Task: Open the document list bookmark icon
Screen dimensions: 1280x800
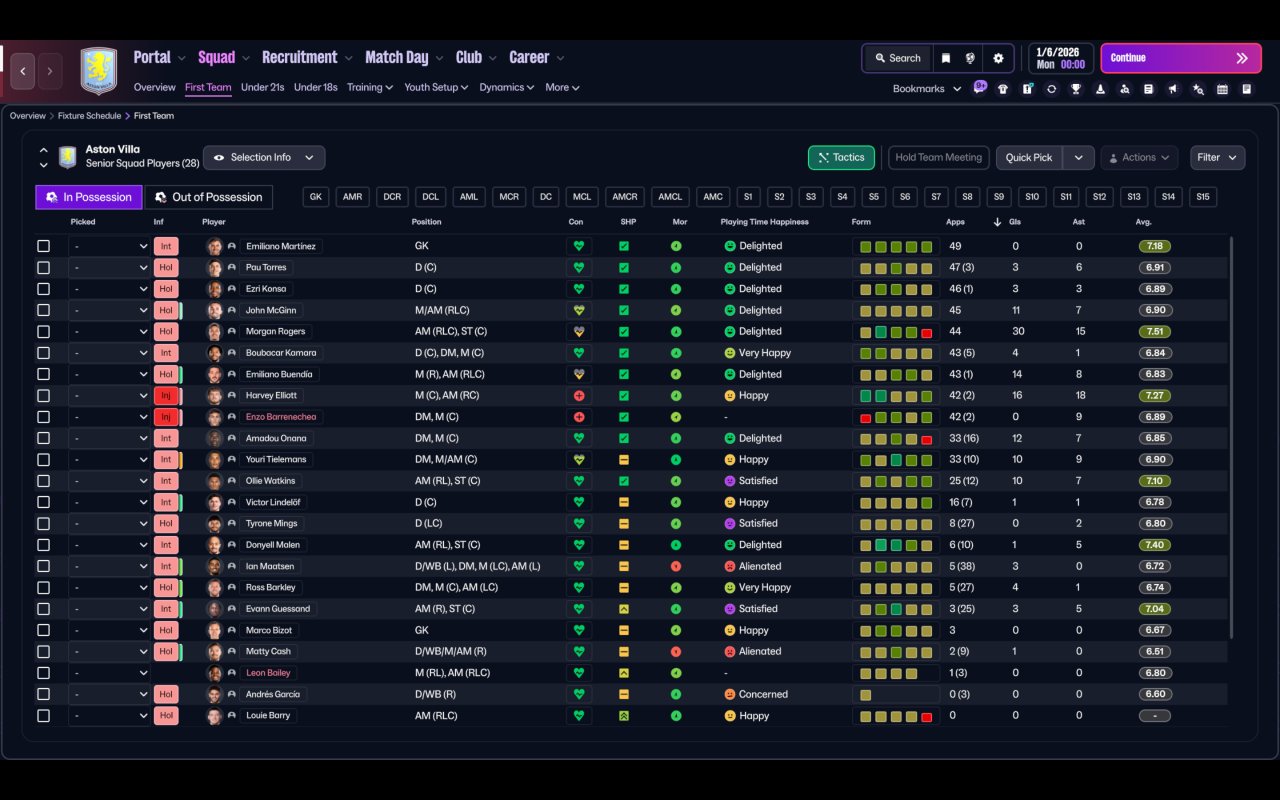Action: pyautogui.click(x=1149, y=89)
